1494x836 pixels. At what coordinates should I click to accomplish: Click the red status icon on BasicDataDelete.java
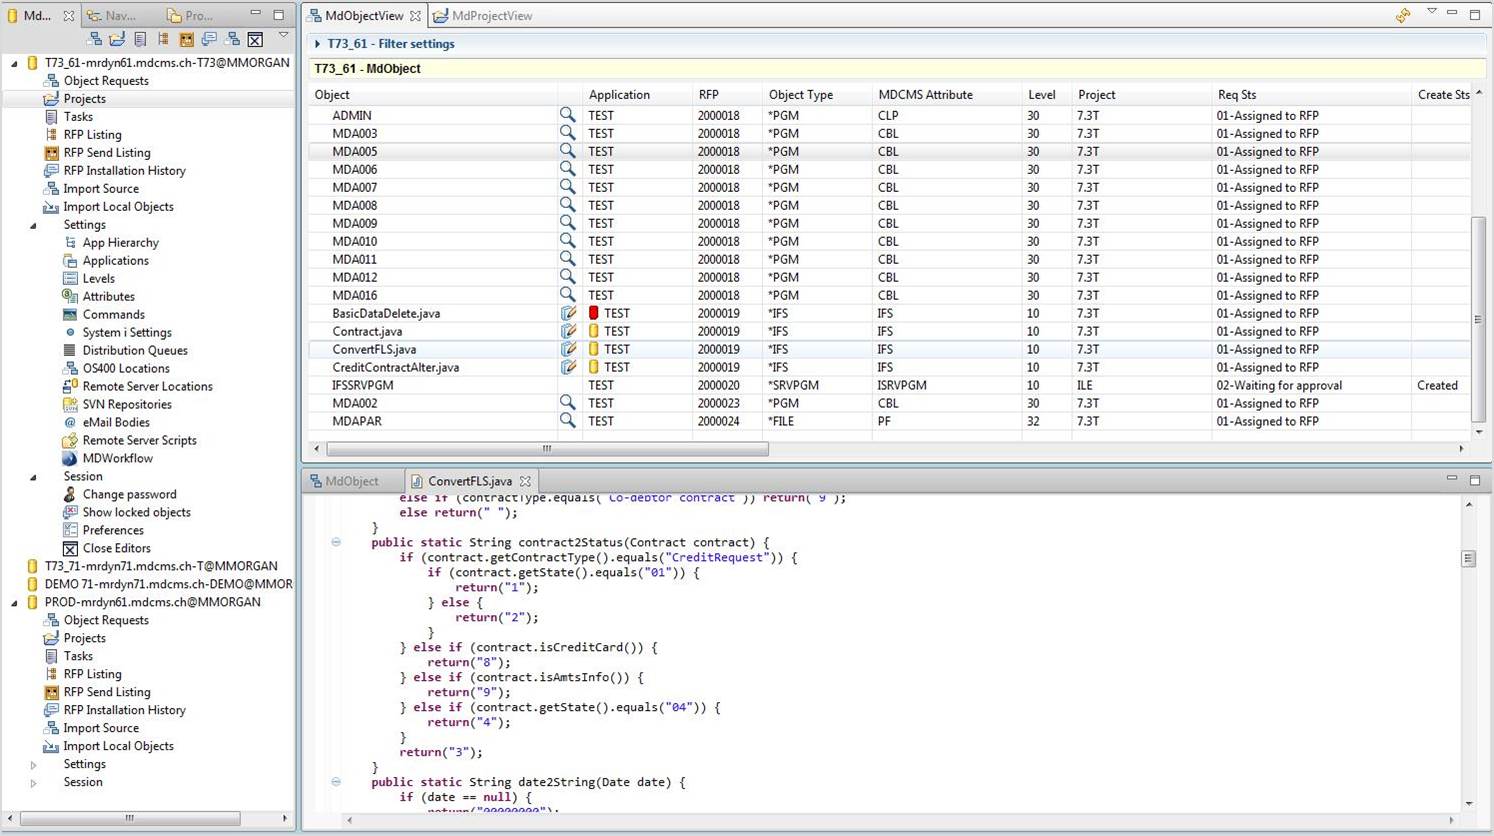pyautogui.click(x=592, y=313)
